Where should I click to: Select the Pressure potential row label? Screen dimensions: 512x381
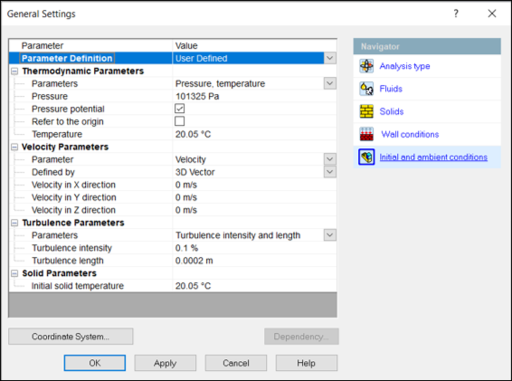coord(68,109)
